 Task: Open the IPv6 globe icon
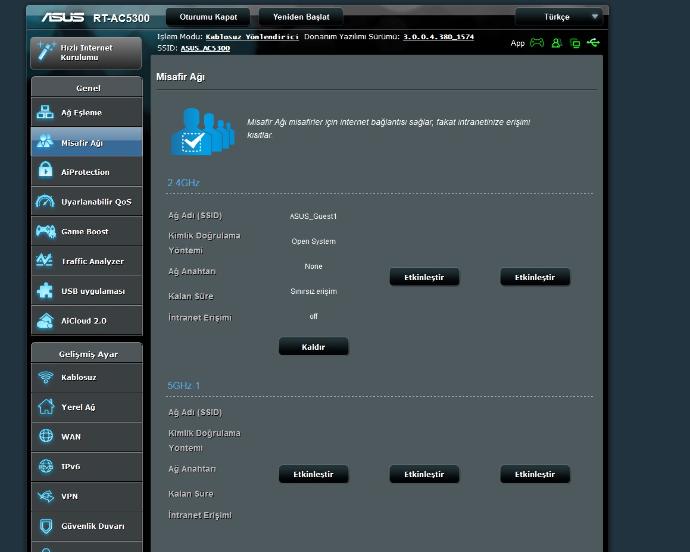46,466
